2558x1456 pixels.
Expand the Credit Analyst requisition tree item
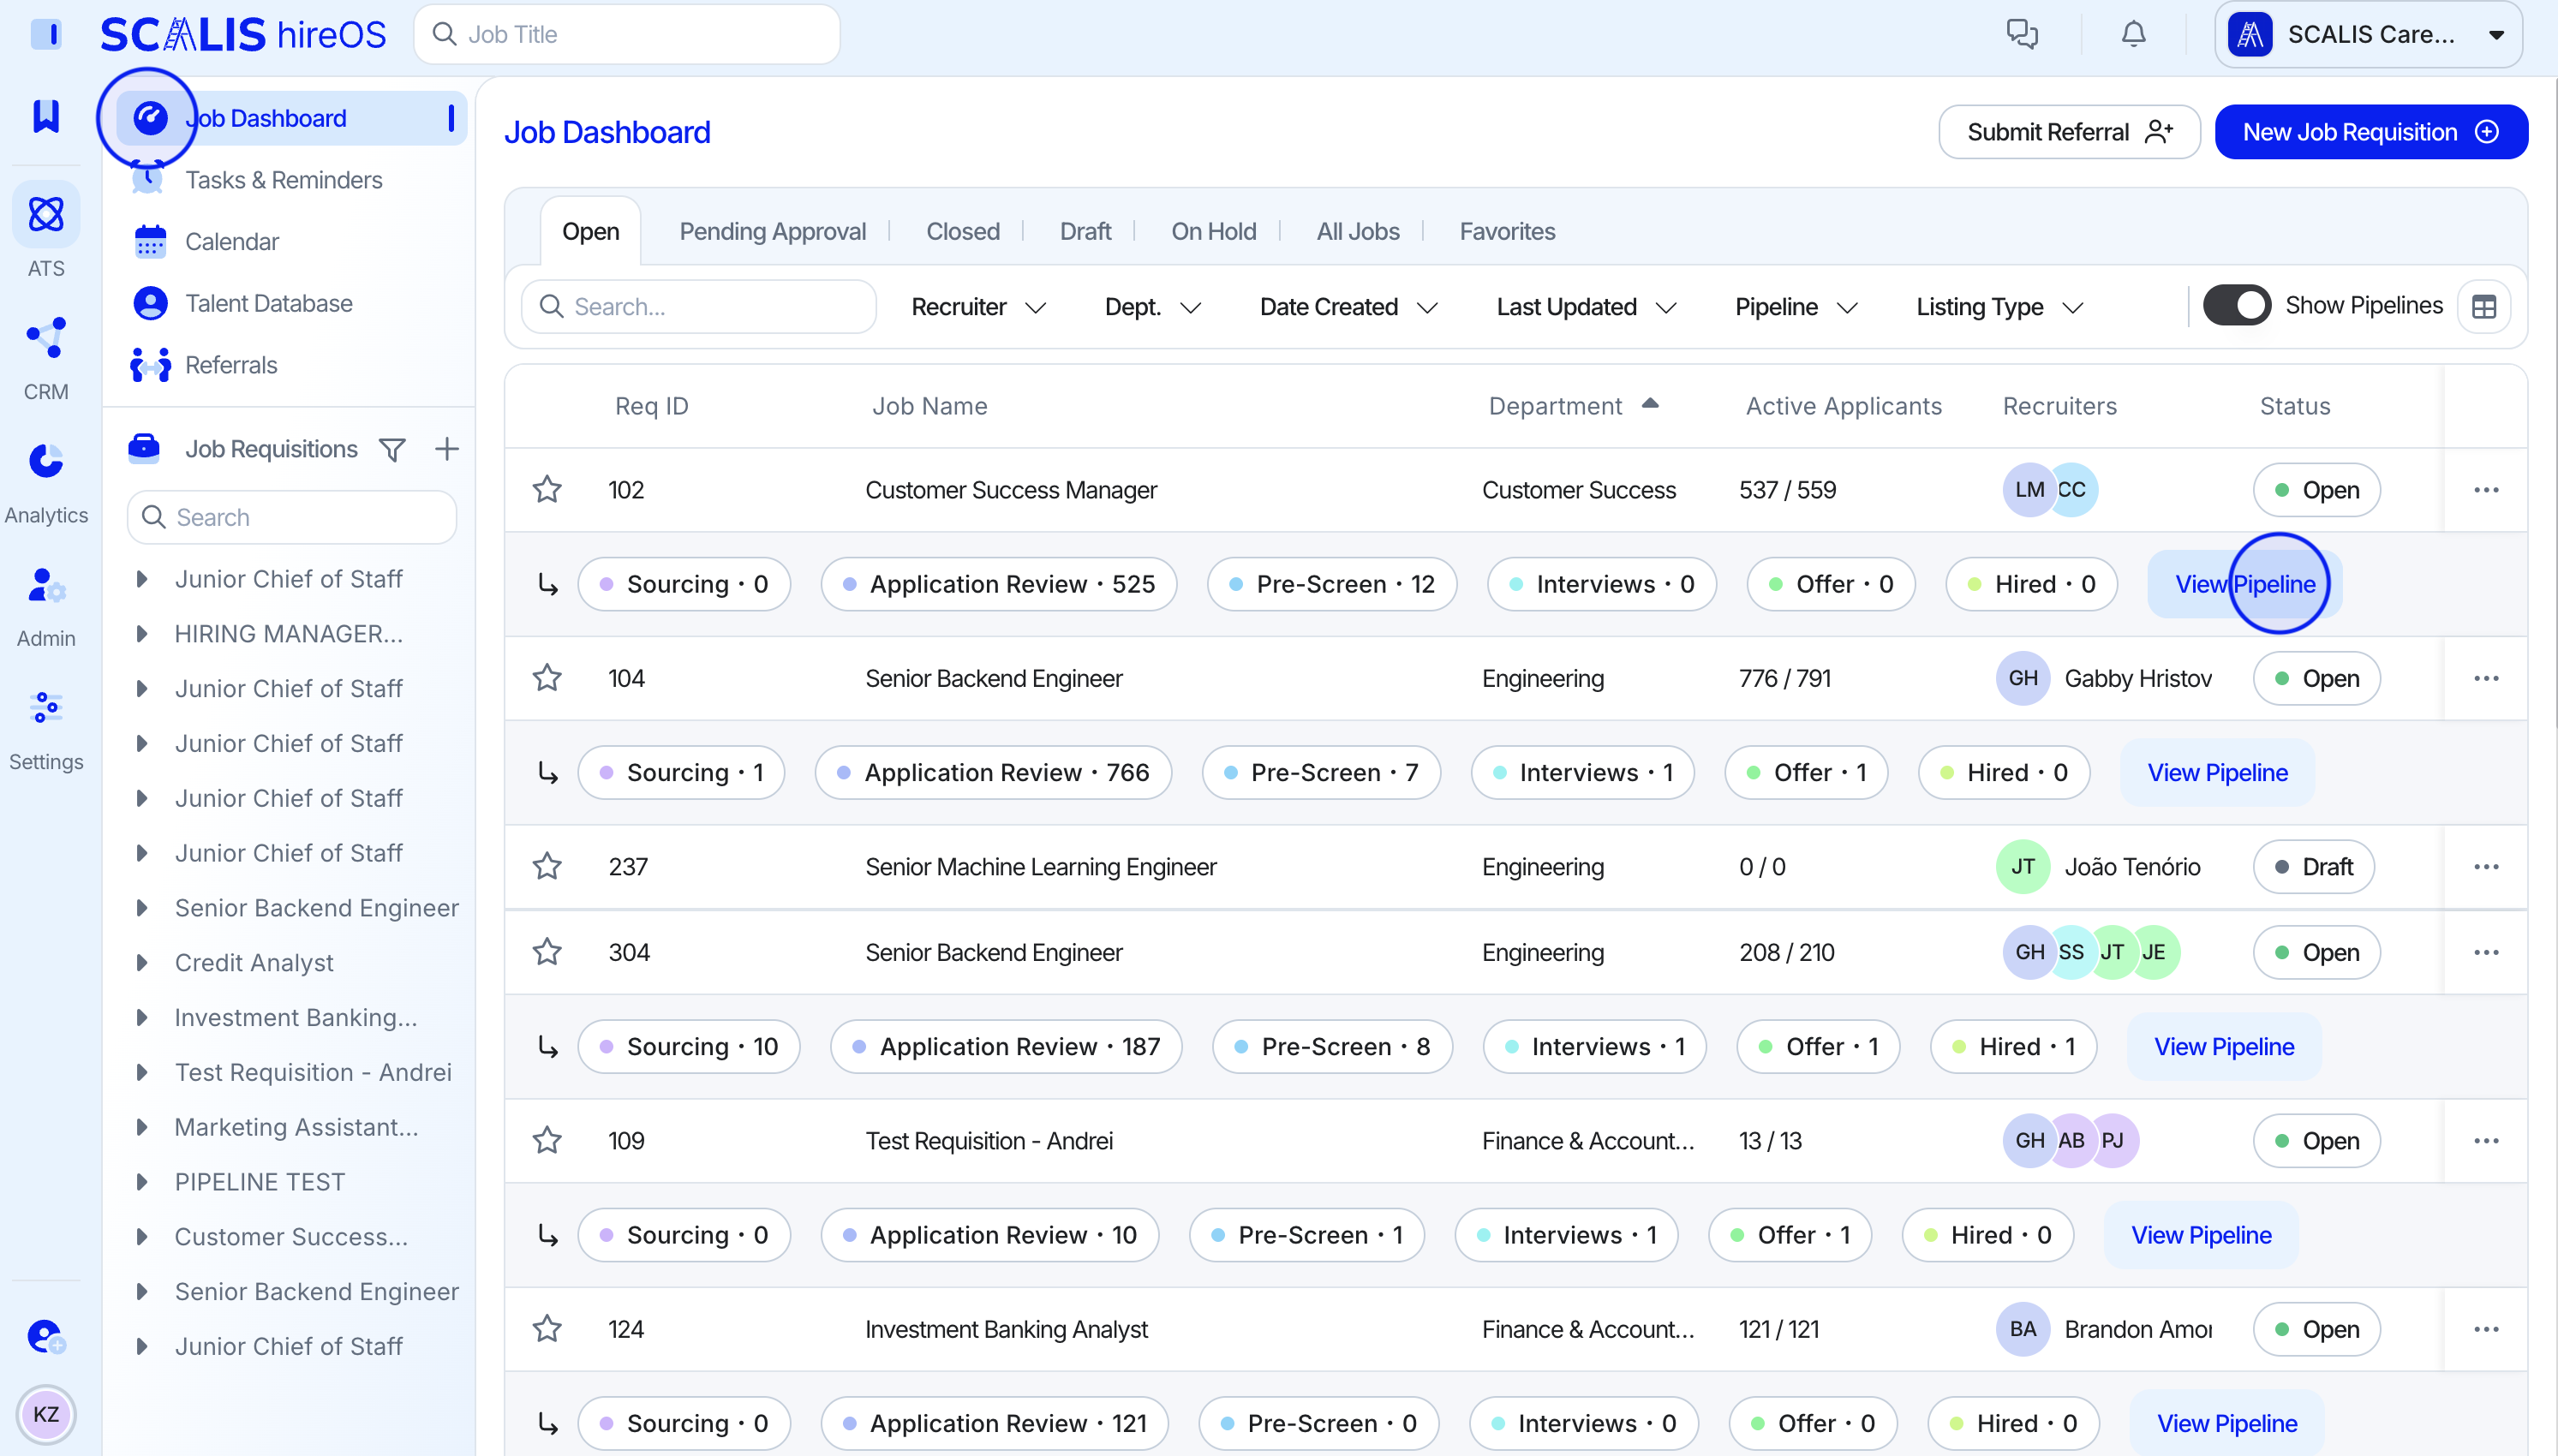point(142,962)
